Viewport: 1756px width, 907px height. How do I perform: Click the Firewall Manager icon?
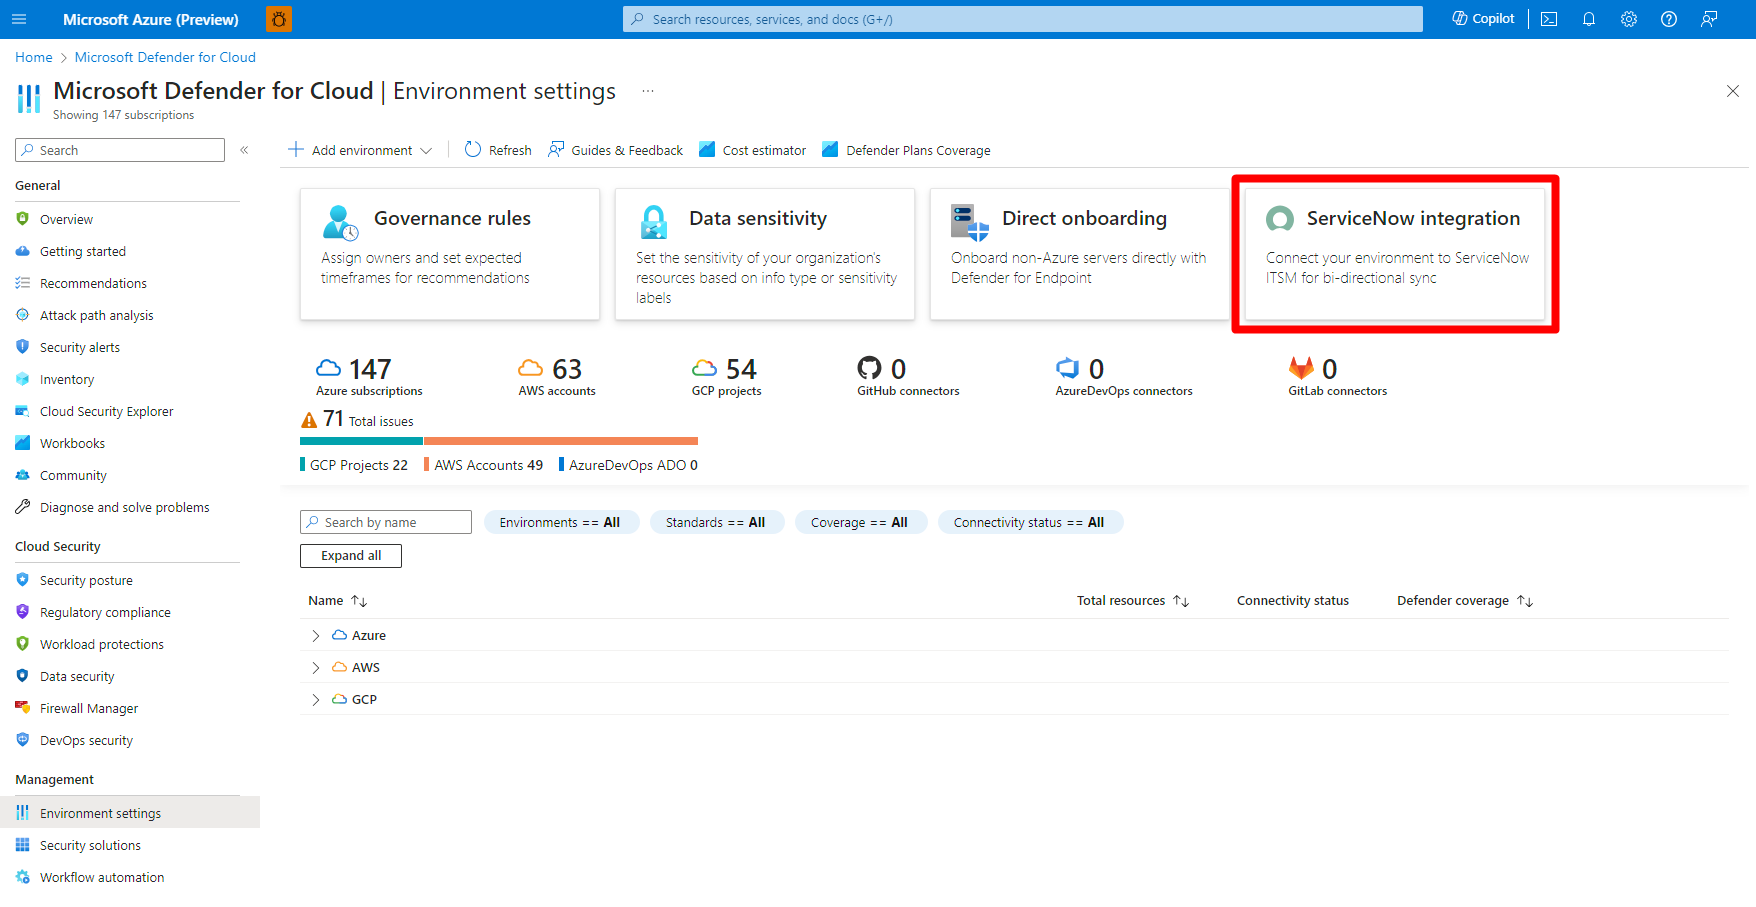[22, 708]
